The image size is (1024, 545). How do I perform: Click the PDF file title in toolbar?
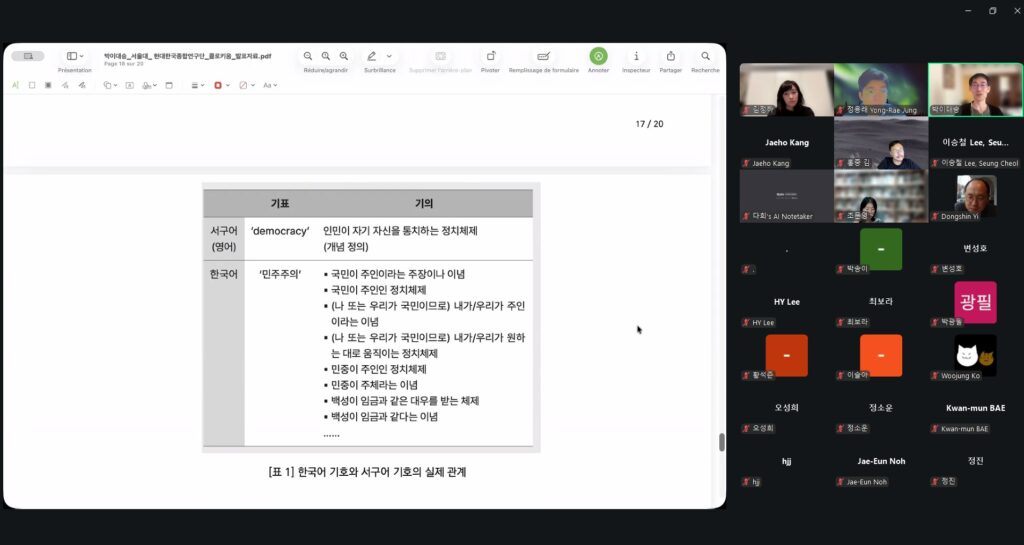click(x=187, y=56)
